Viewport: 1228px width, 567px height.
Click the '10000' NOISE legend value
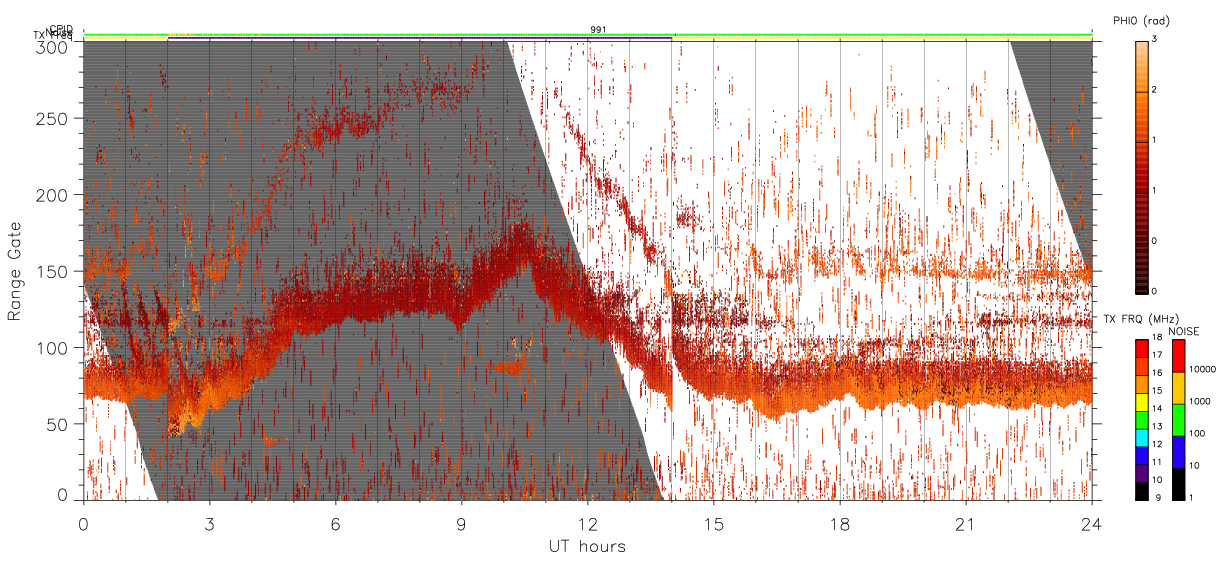point(1203,369)
